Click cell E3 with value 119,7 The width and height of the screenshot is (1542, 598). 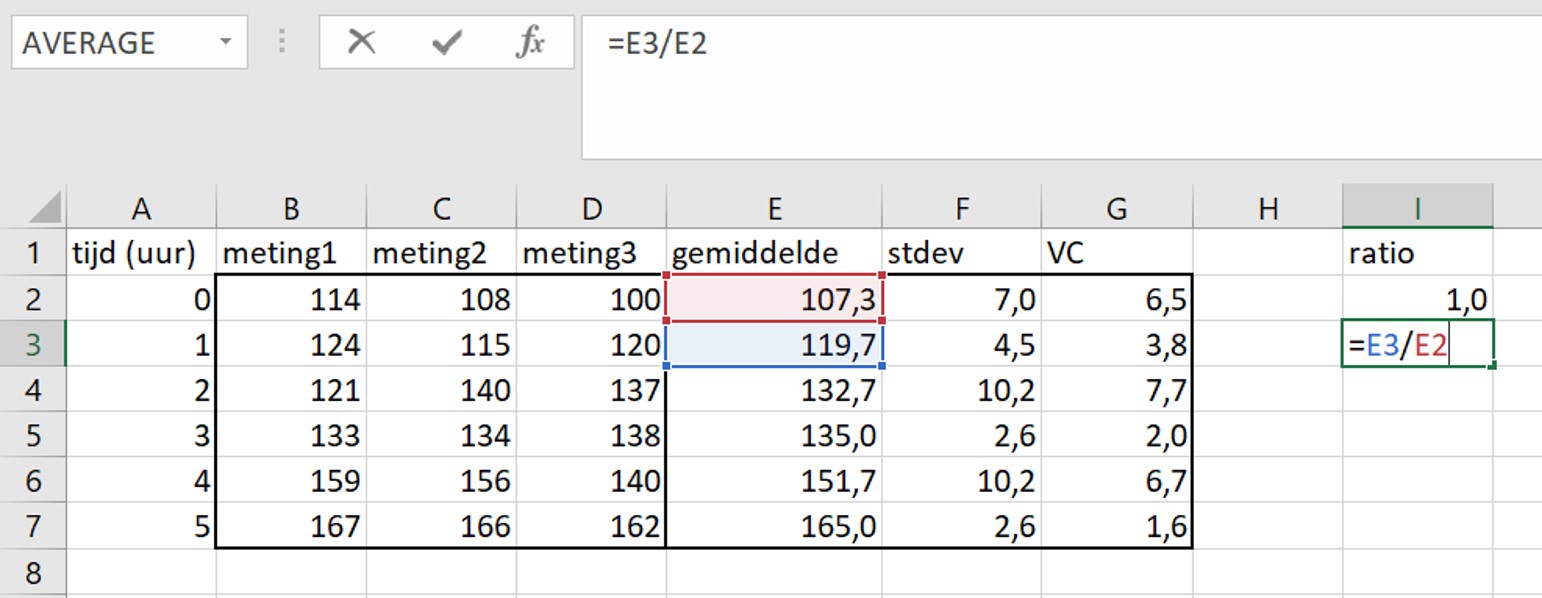pyautogui.click(x=774, y=345)
